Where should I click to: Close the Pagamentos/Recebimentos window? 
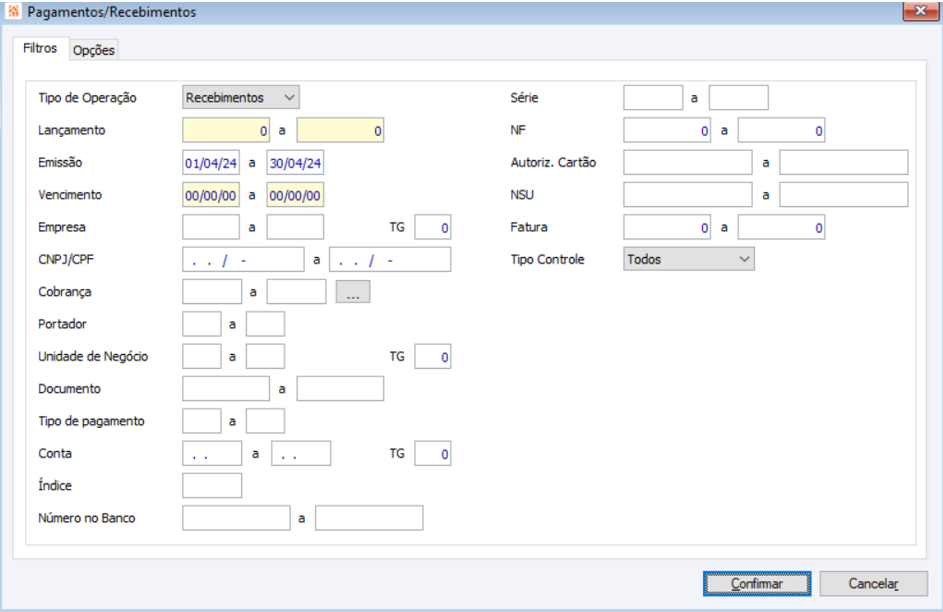pyautogui.click(x=920, y=11)
